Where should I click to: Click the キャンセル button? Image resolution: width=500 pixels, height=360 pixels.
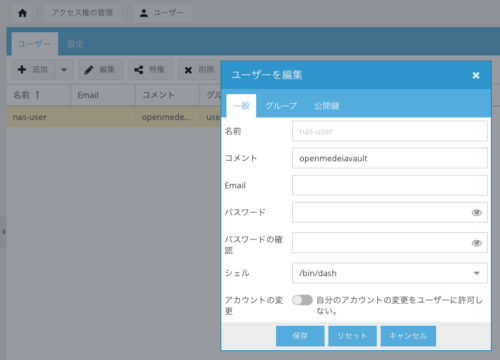pos(408,336)
